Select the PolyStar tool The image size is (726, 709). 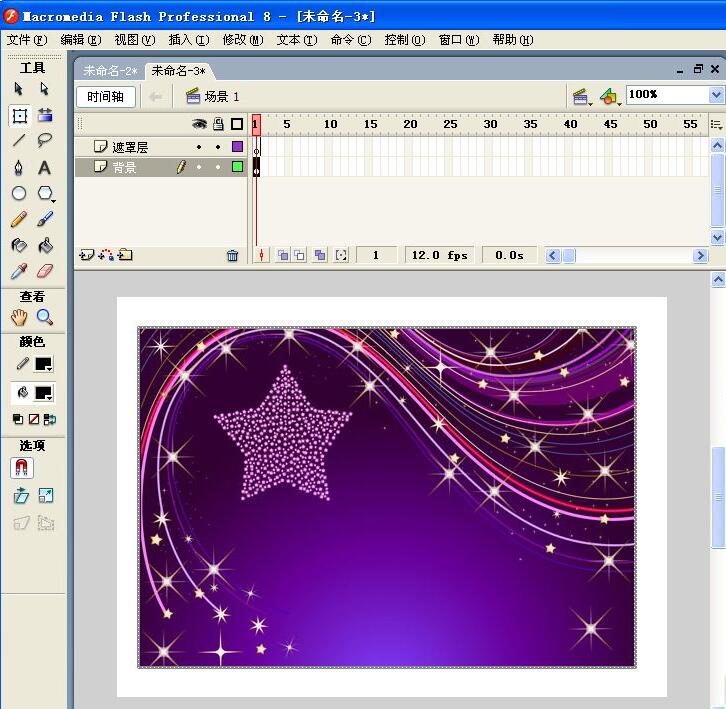[45, 193]
